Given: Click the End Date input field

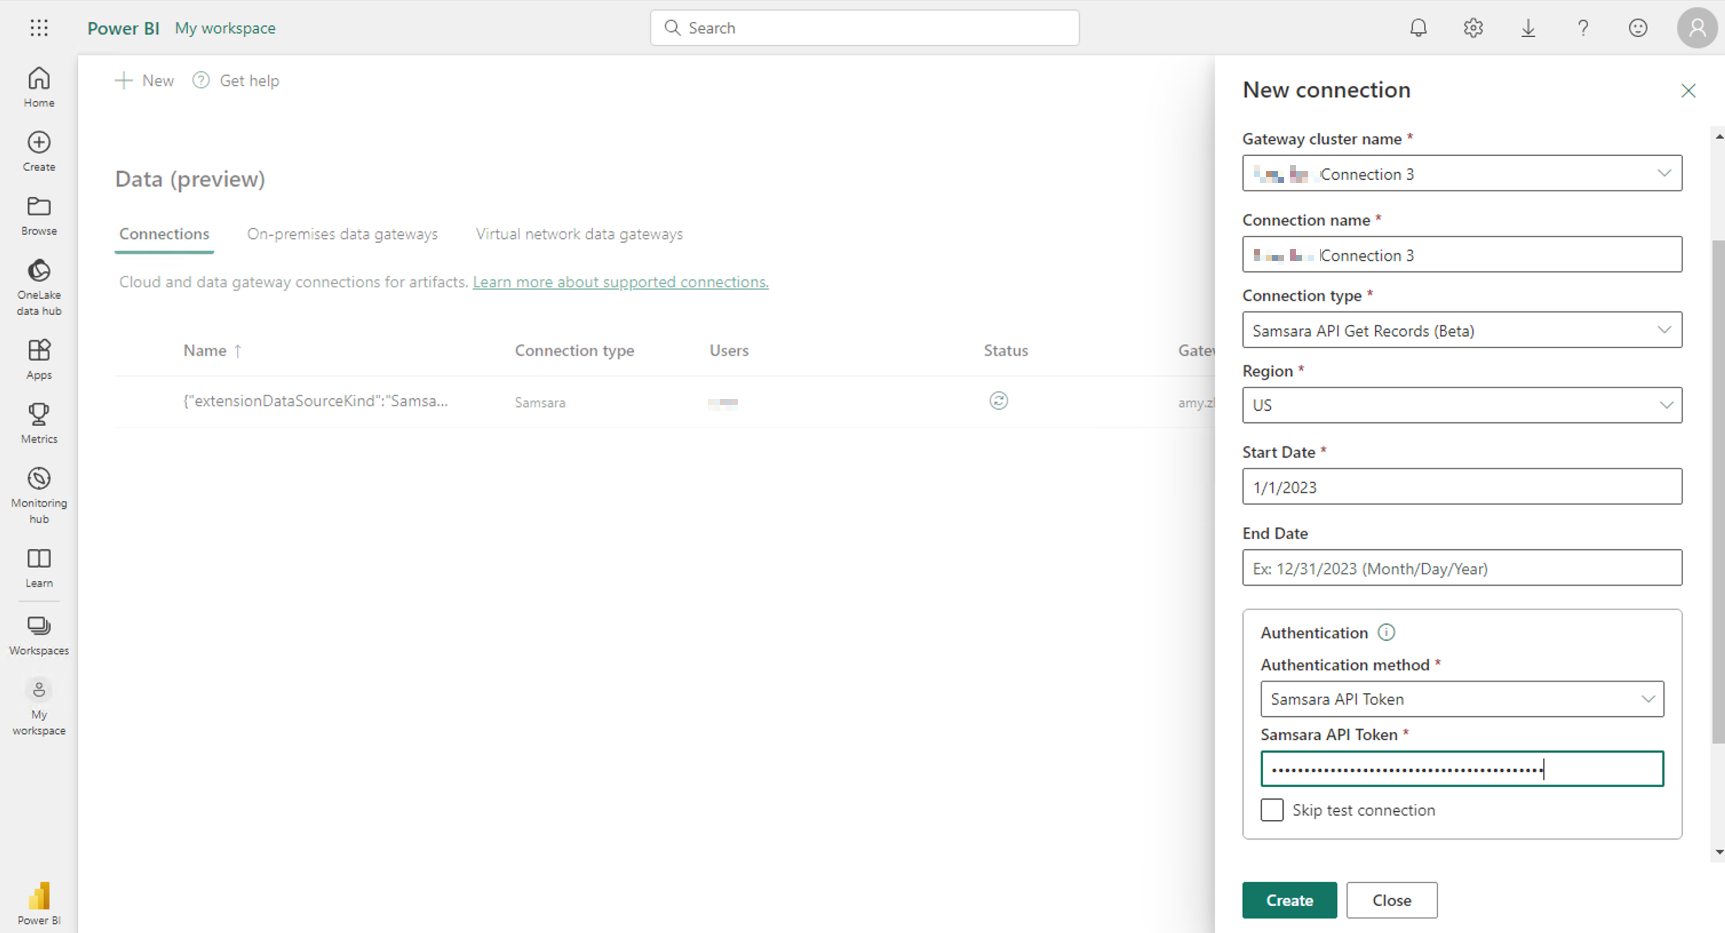Looking at the screenshot, I should pyautogui.click(x=1461, y=568).
